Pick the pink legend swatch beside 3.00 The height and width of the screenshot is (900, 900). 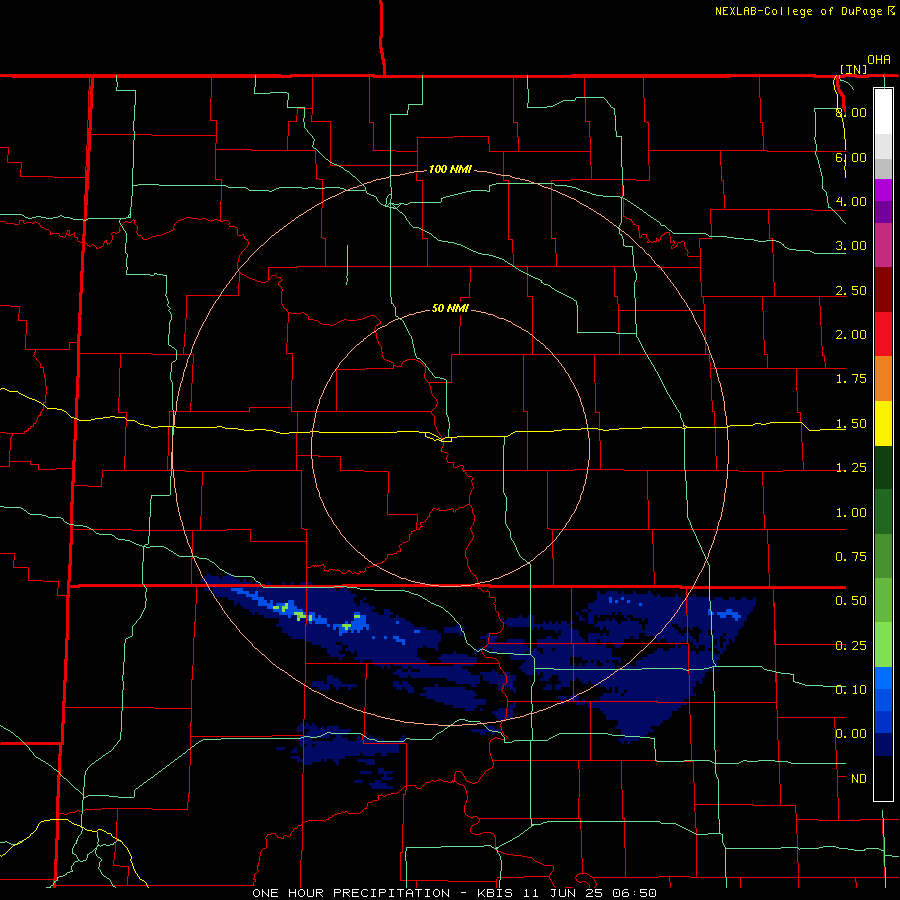883,245
